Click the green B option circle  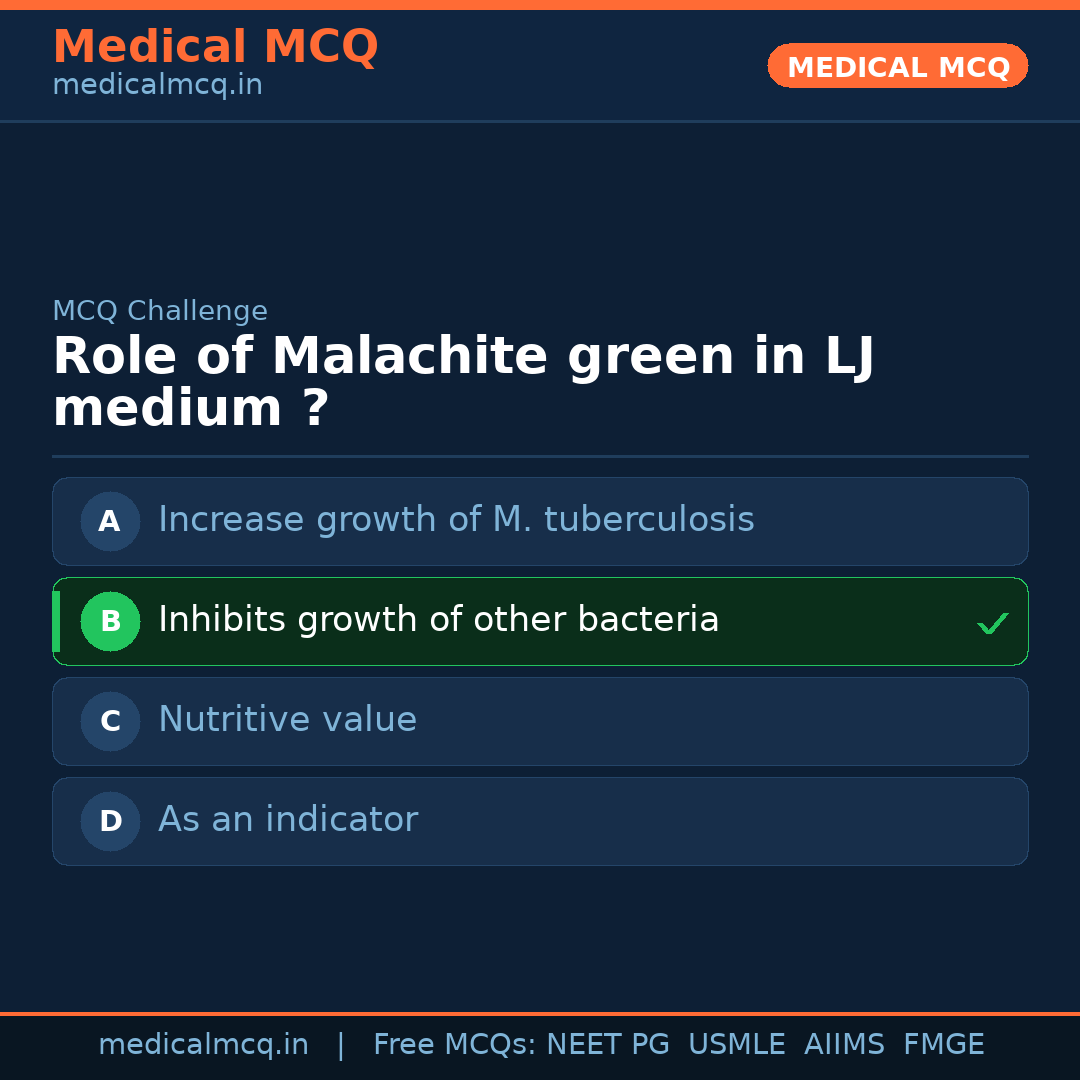click(x=110, y=621)
